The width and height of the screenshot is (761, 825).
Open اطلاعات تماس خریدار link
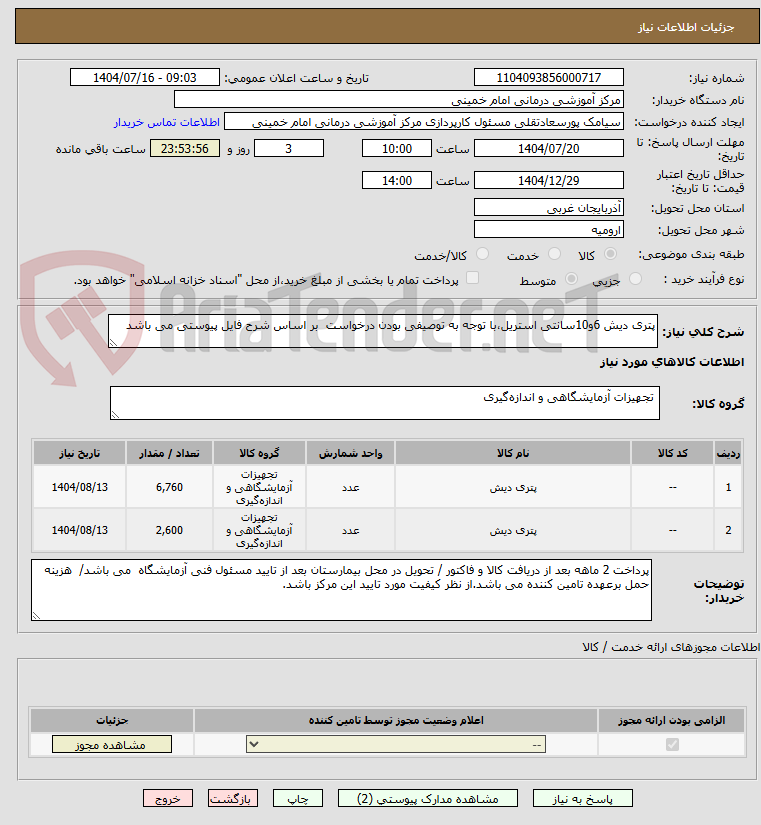pos(166,122)
